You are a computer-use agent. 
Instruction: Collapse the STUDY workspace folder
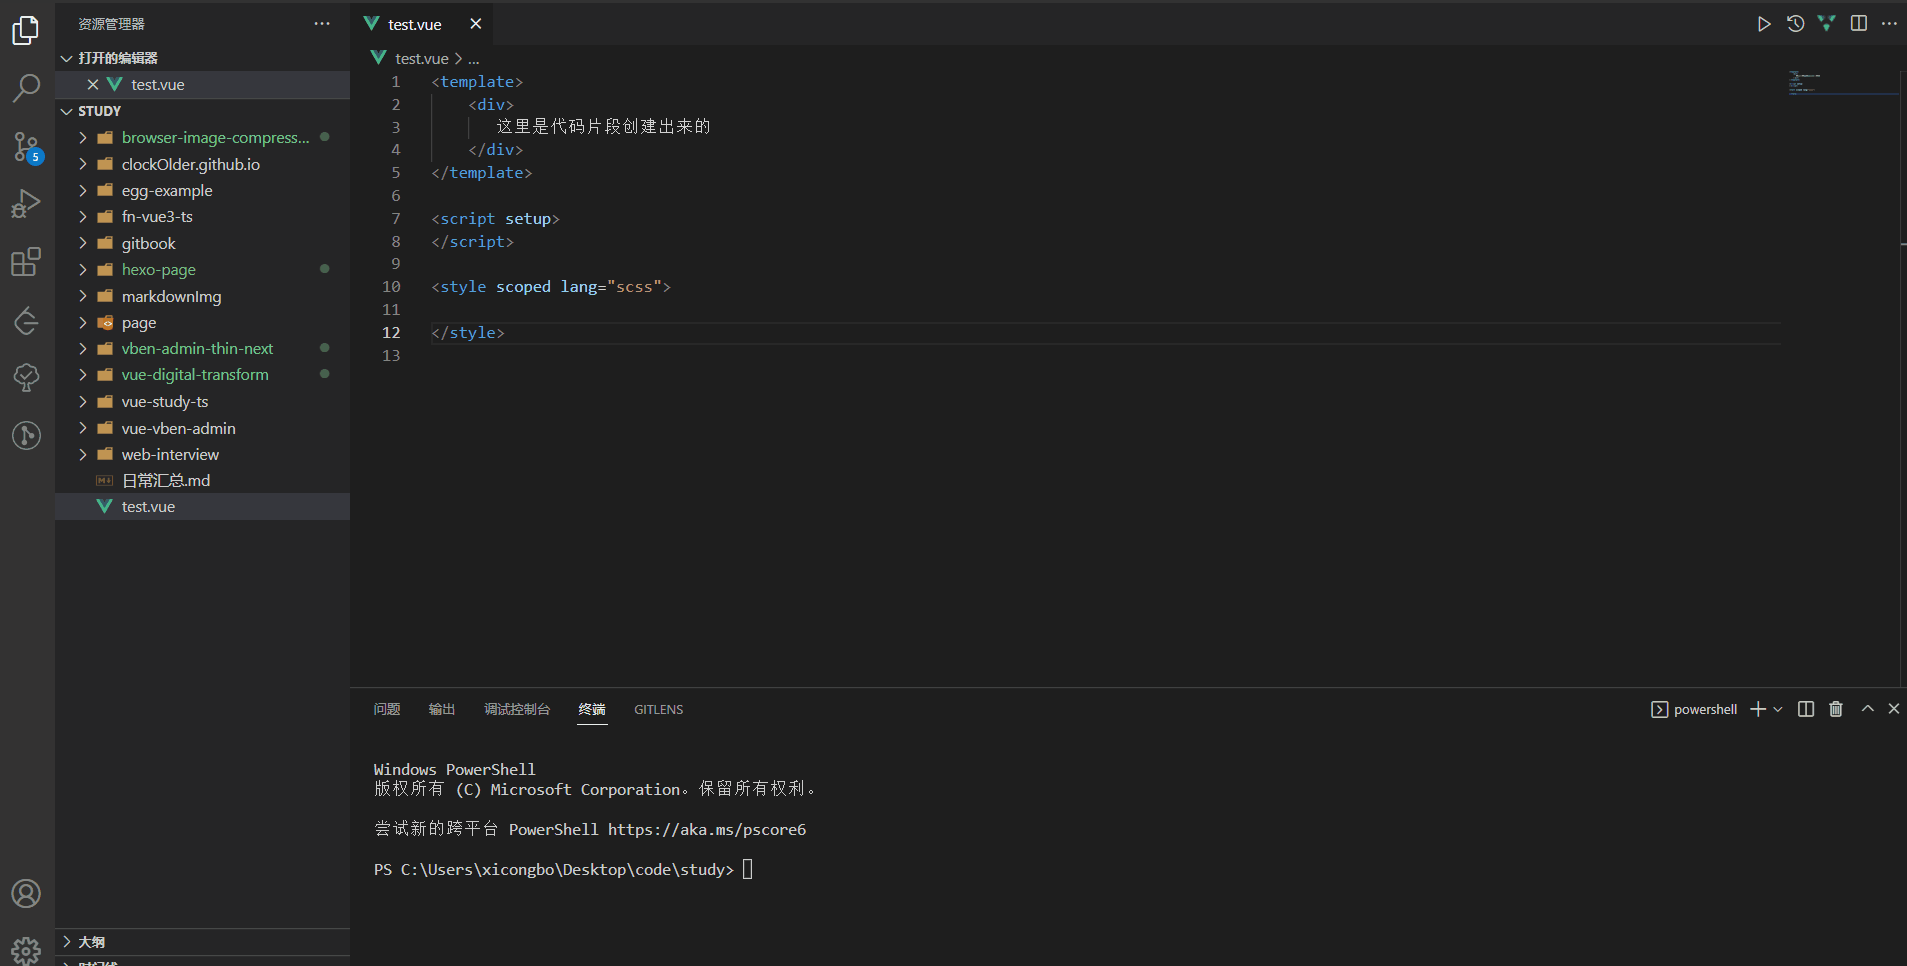pyautogui.click(x=202, y=111)
